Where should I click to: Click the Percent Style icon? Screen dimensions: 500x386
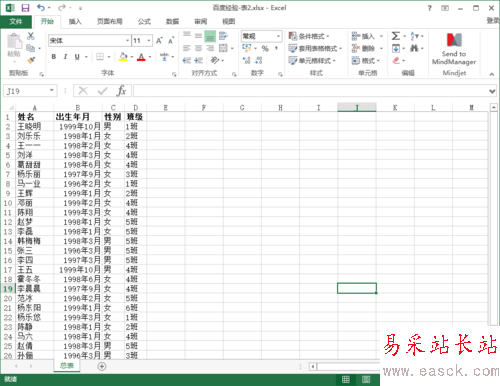click(x=265, y=49)
